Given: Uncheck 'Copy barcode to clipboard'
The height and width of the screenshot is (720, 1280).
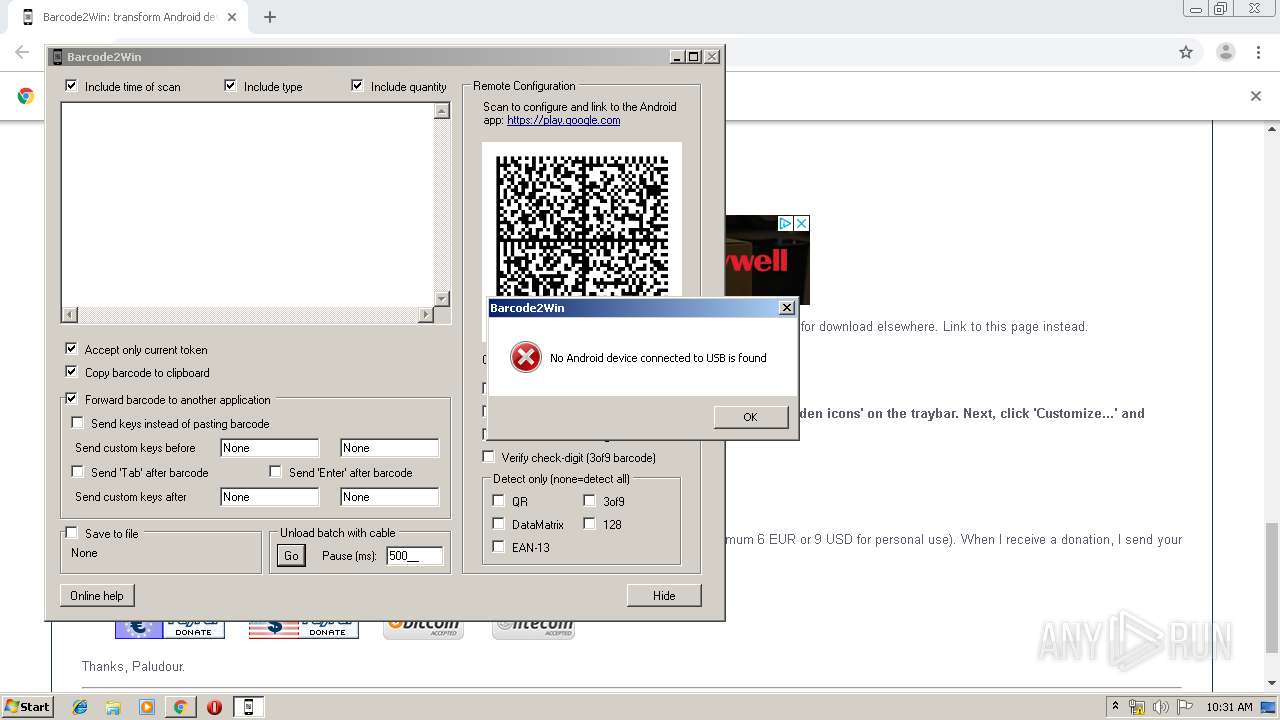Looking at the screenshot, I should (x=71, y=372).
